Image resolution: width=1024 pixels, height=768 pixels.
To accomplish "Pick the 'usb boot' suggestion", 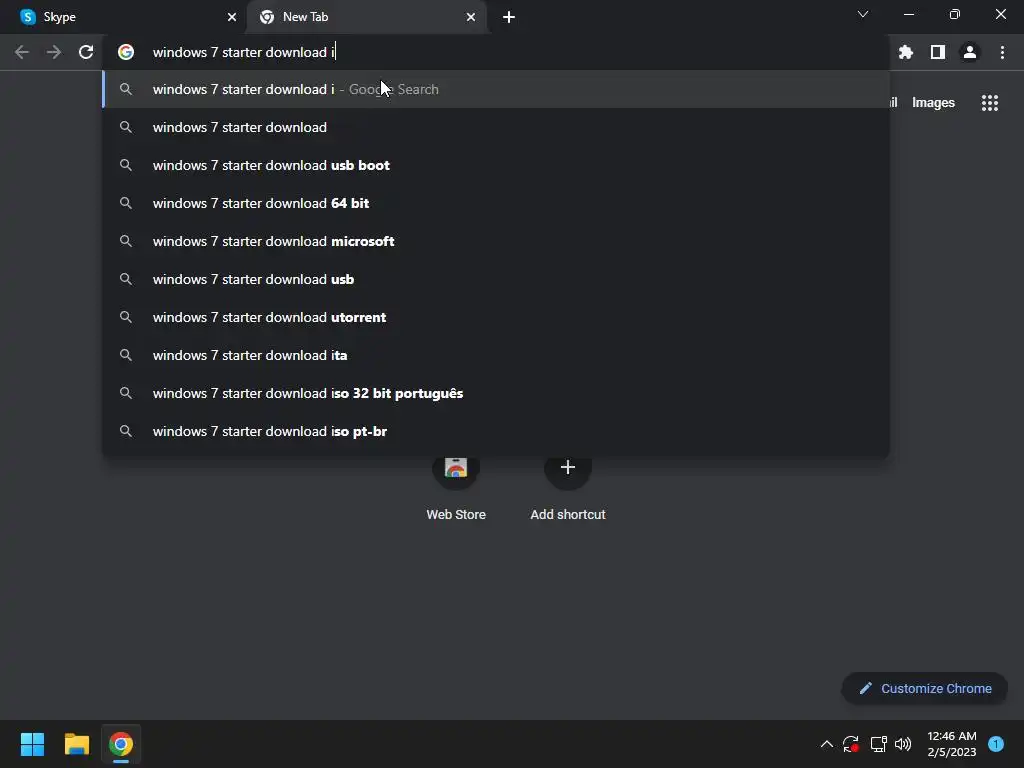I will 496,165.
